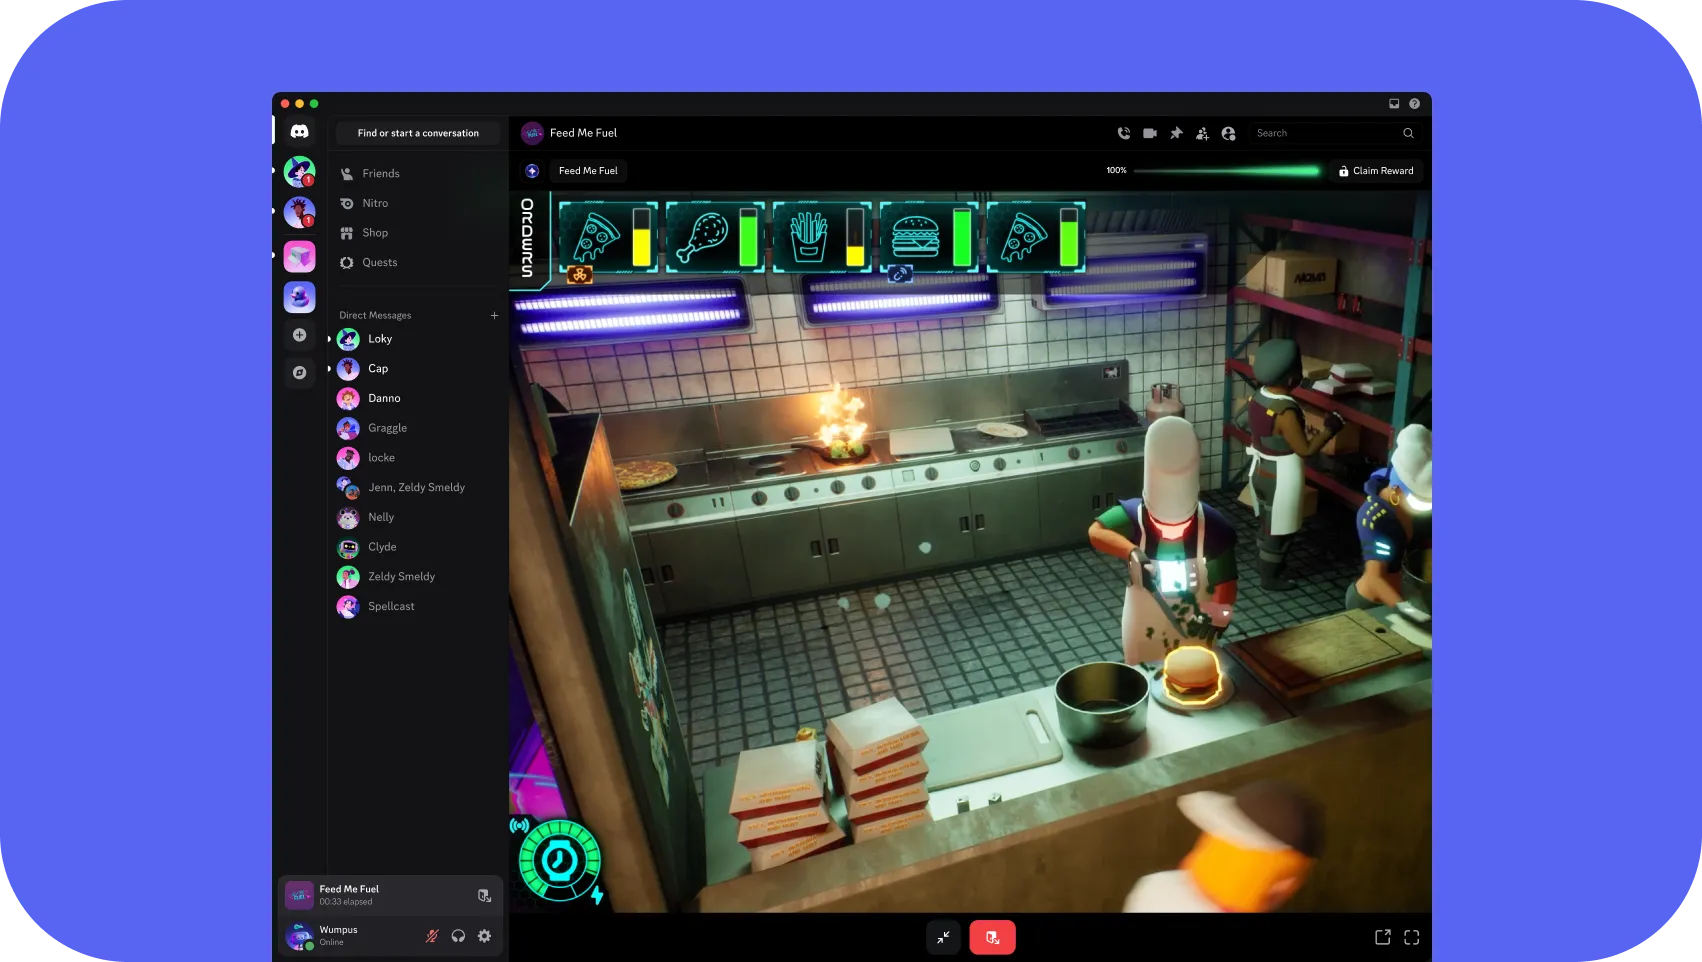Click the Feed Me Fuel activity label
Image resolution: width=1702 pixels, height=962 pixels.
588,171
